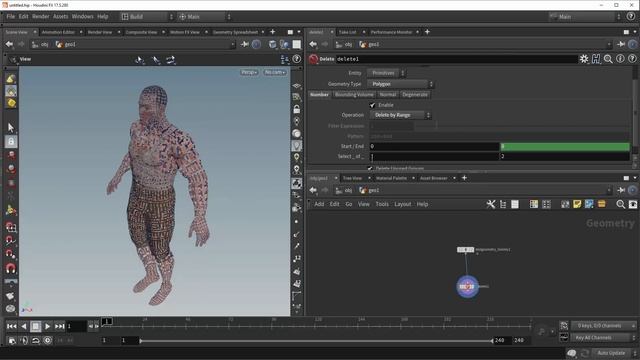Play the timeline forward
This screenshot has width=640, height=360.
tap(47, 326)
